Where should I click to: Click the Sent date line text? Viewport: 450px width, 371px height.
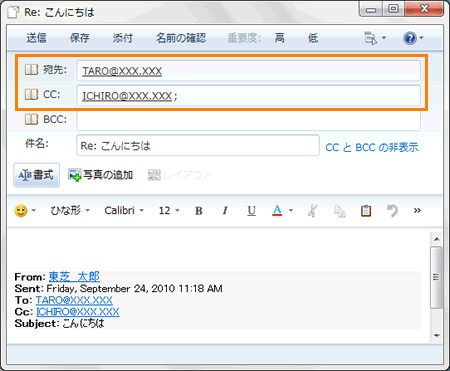(118, 288)
